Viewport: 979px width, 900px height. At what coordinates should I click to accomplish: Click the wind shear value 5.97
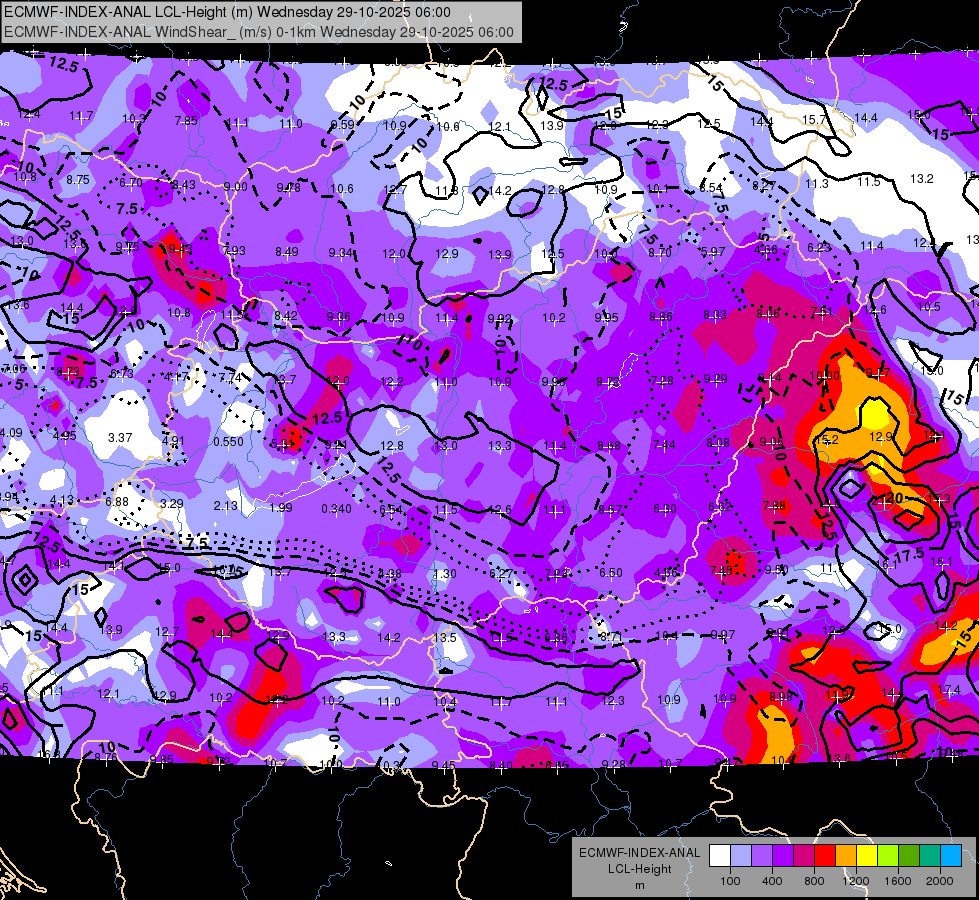(713, 251)
